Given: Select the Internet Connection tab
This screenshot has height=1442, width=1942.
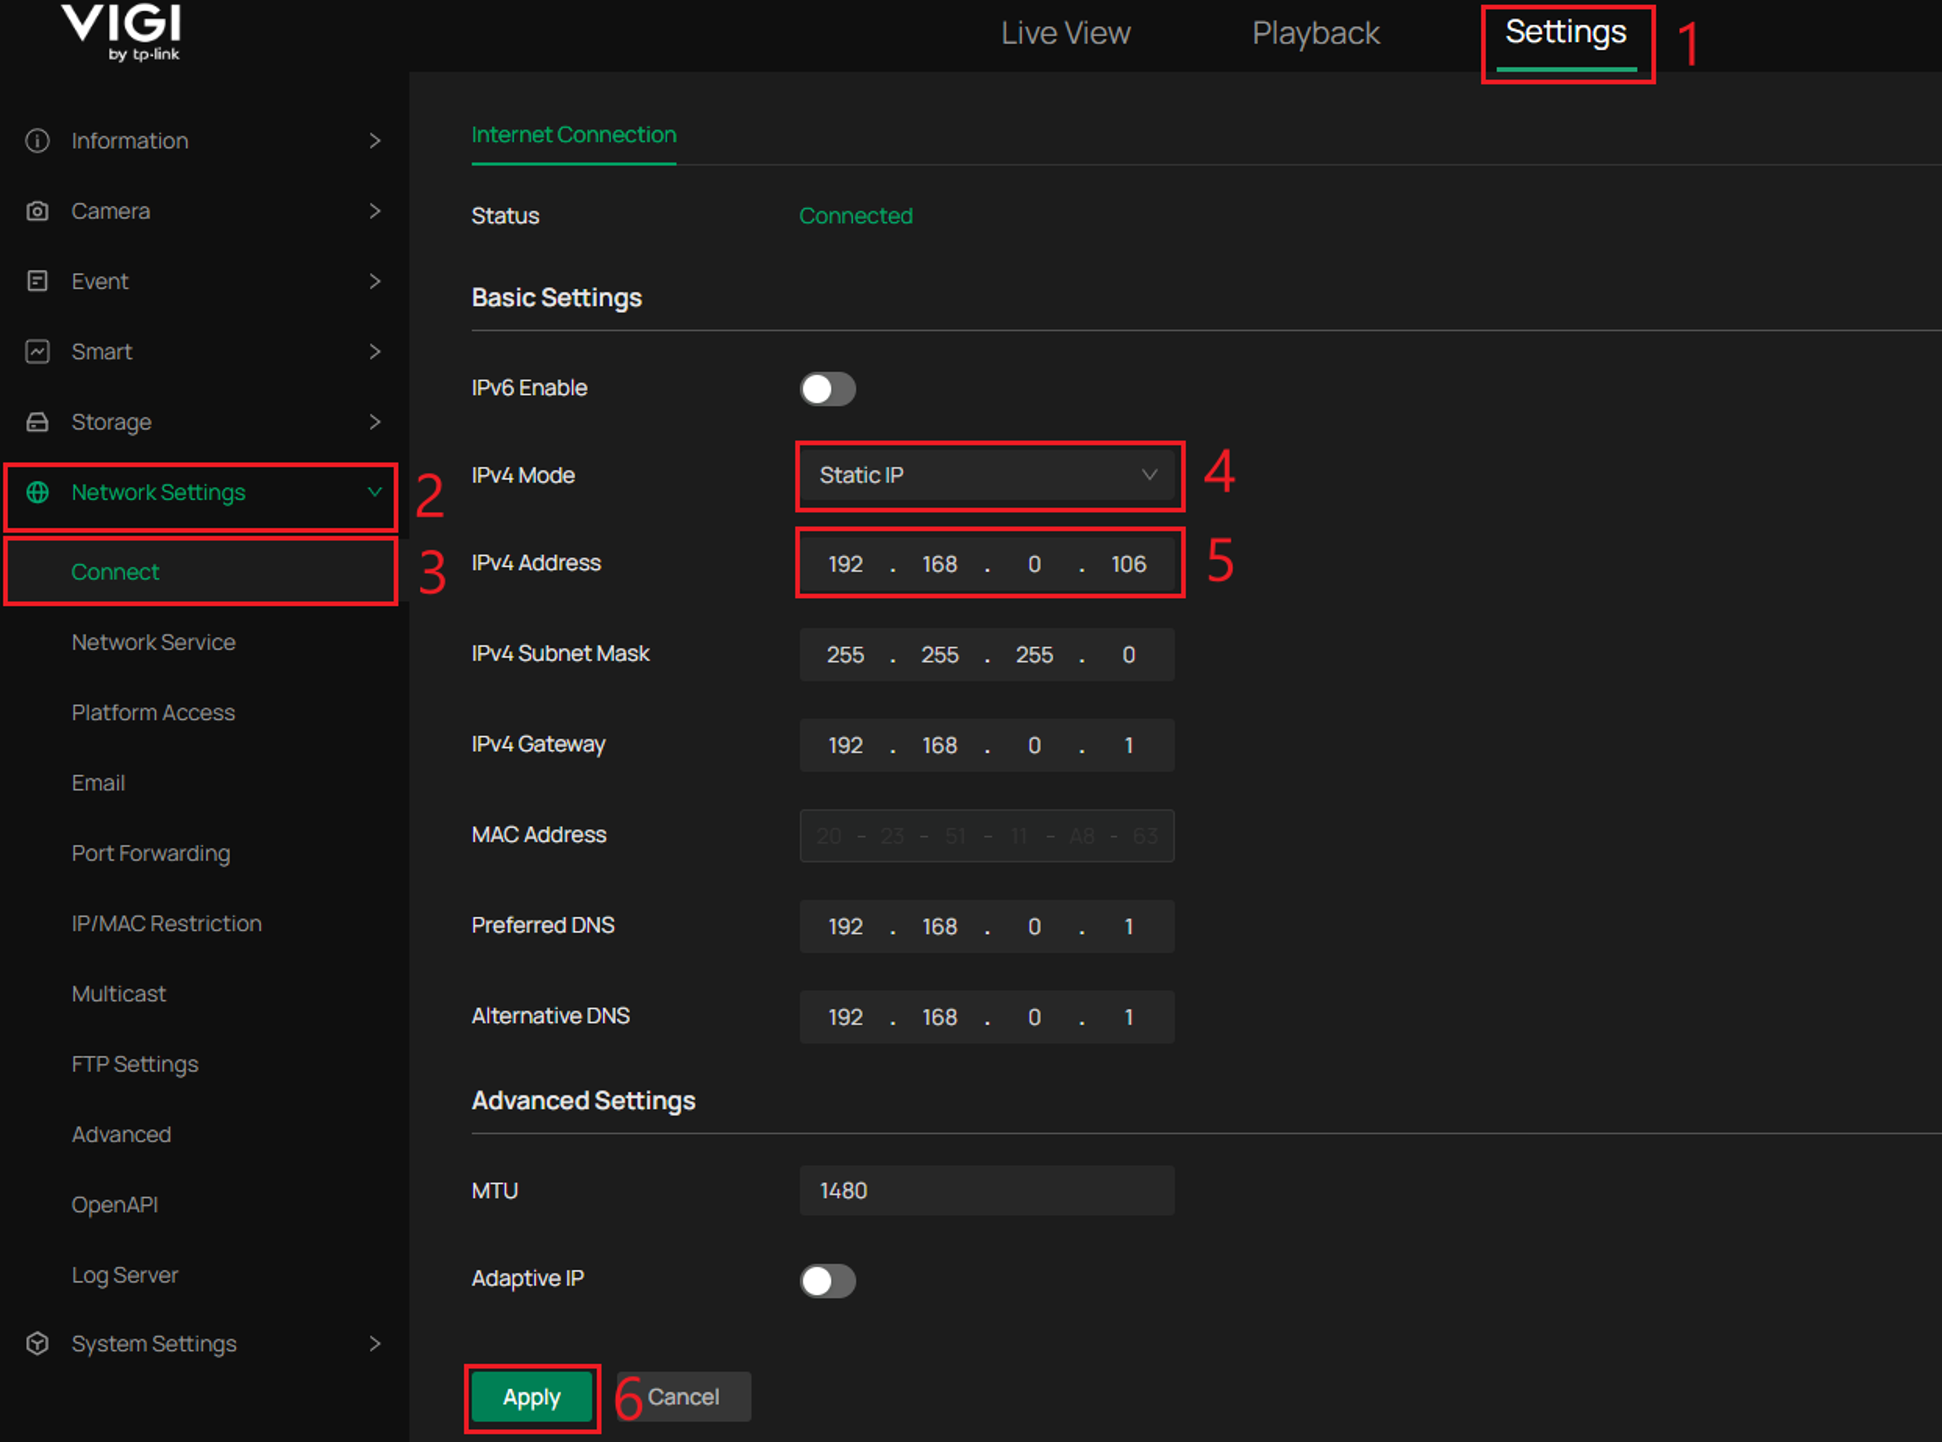Looking at the screenshot, I should click(574, 135).
